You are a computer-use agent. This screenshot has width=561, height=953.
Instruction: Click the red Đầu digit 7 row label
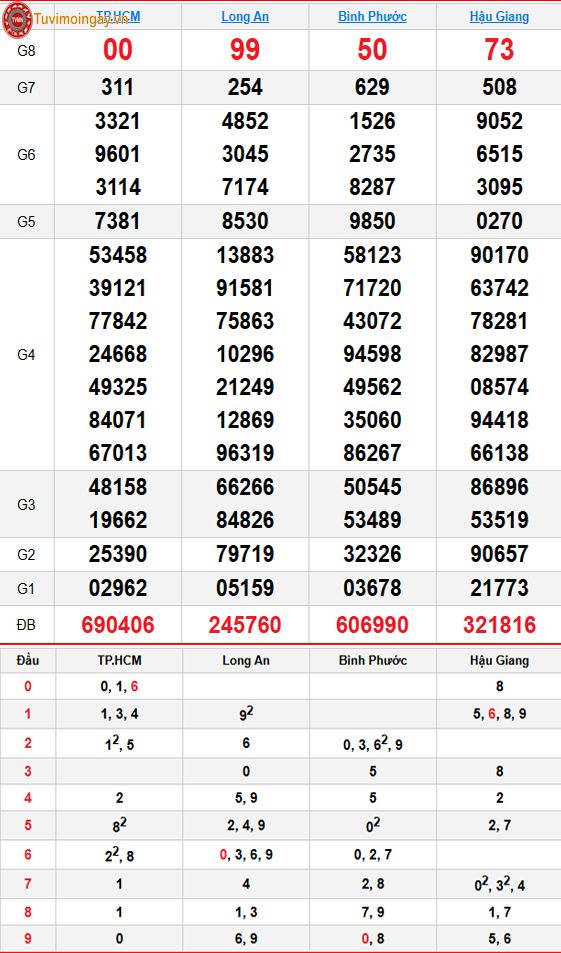point(27,884)
